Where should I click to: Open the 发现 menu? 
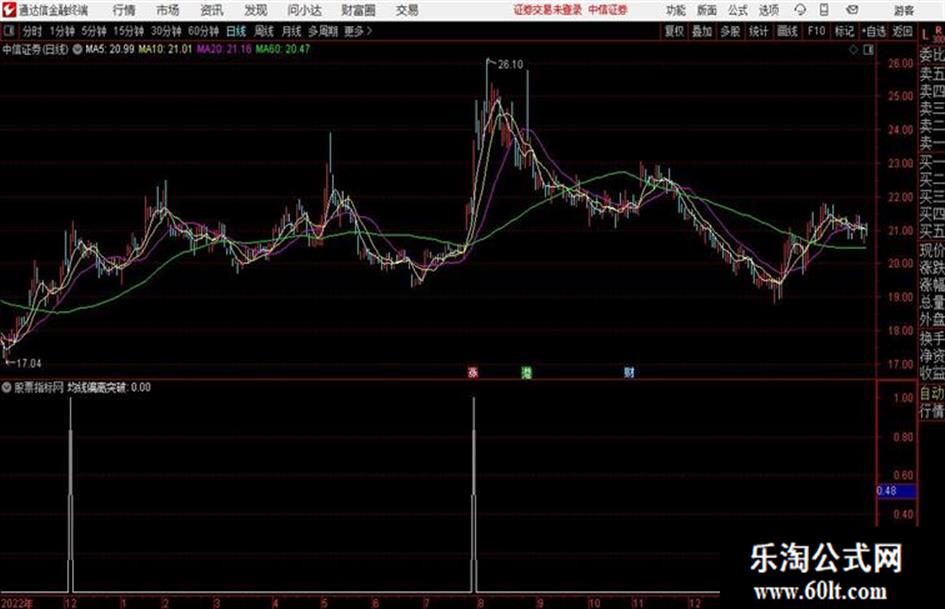[256, 10]
